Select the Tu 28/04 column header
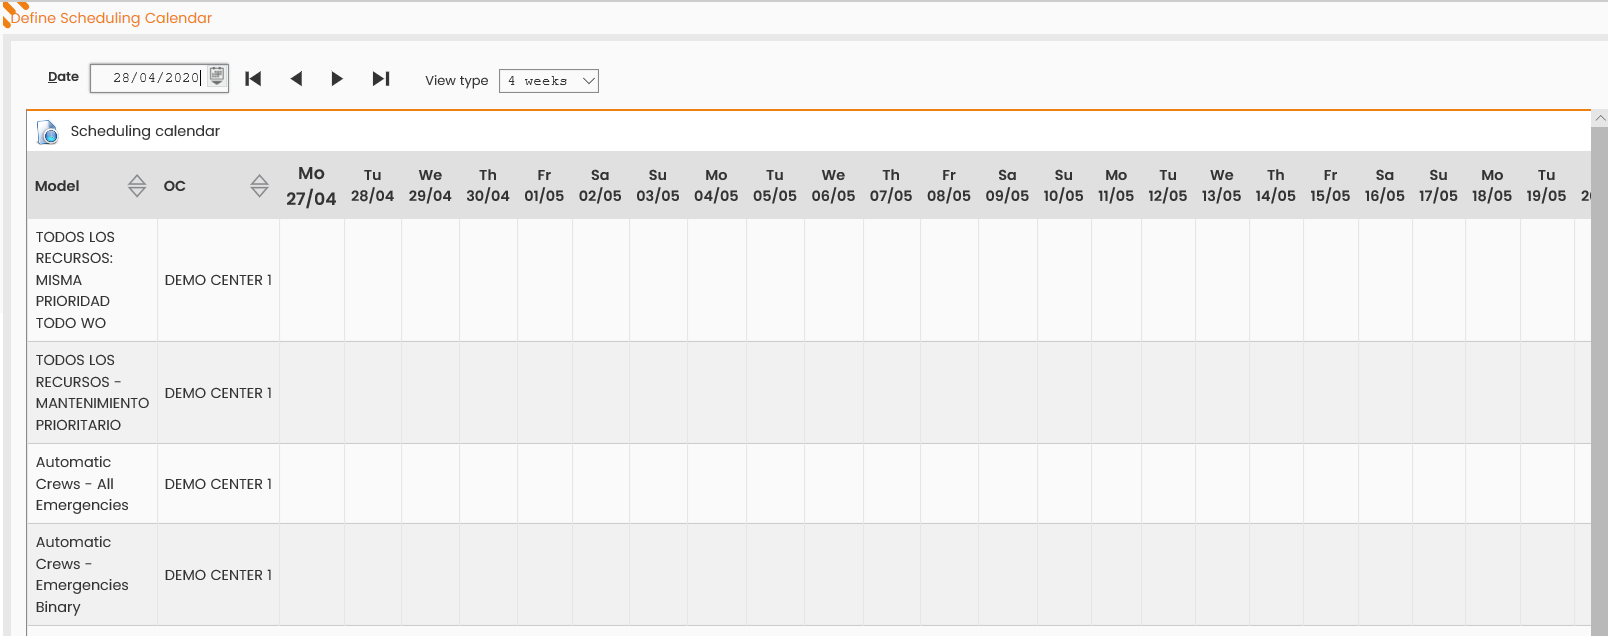1608x636 pixels. click(x=372, y=186)
